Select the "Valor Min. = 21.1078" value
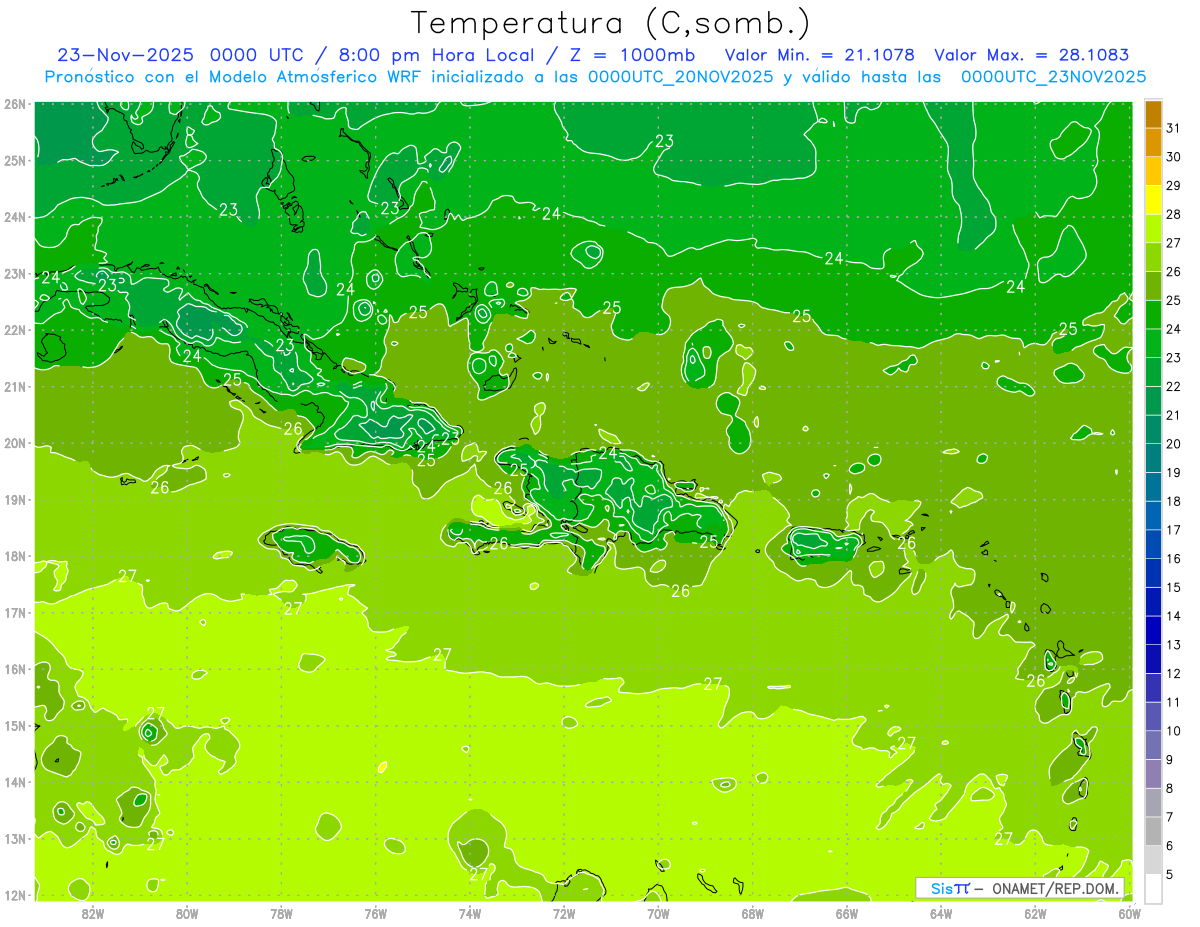Screen dimensions: 1200x927 [820, 55]
